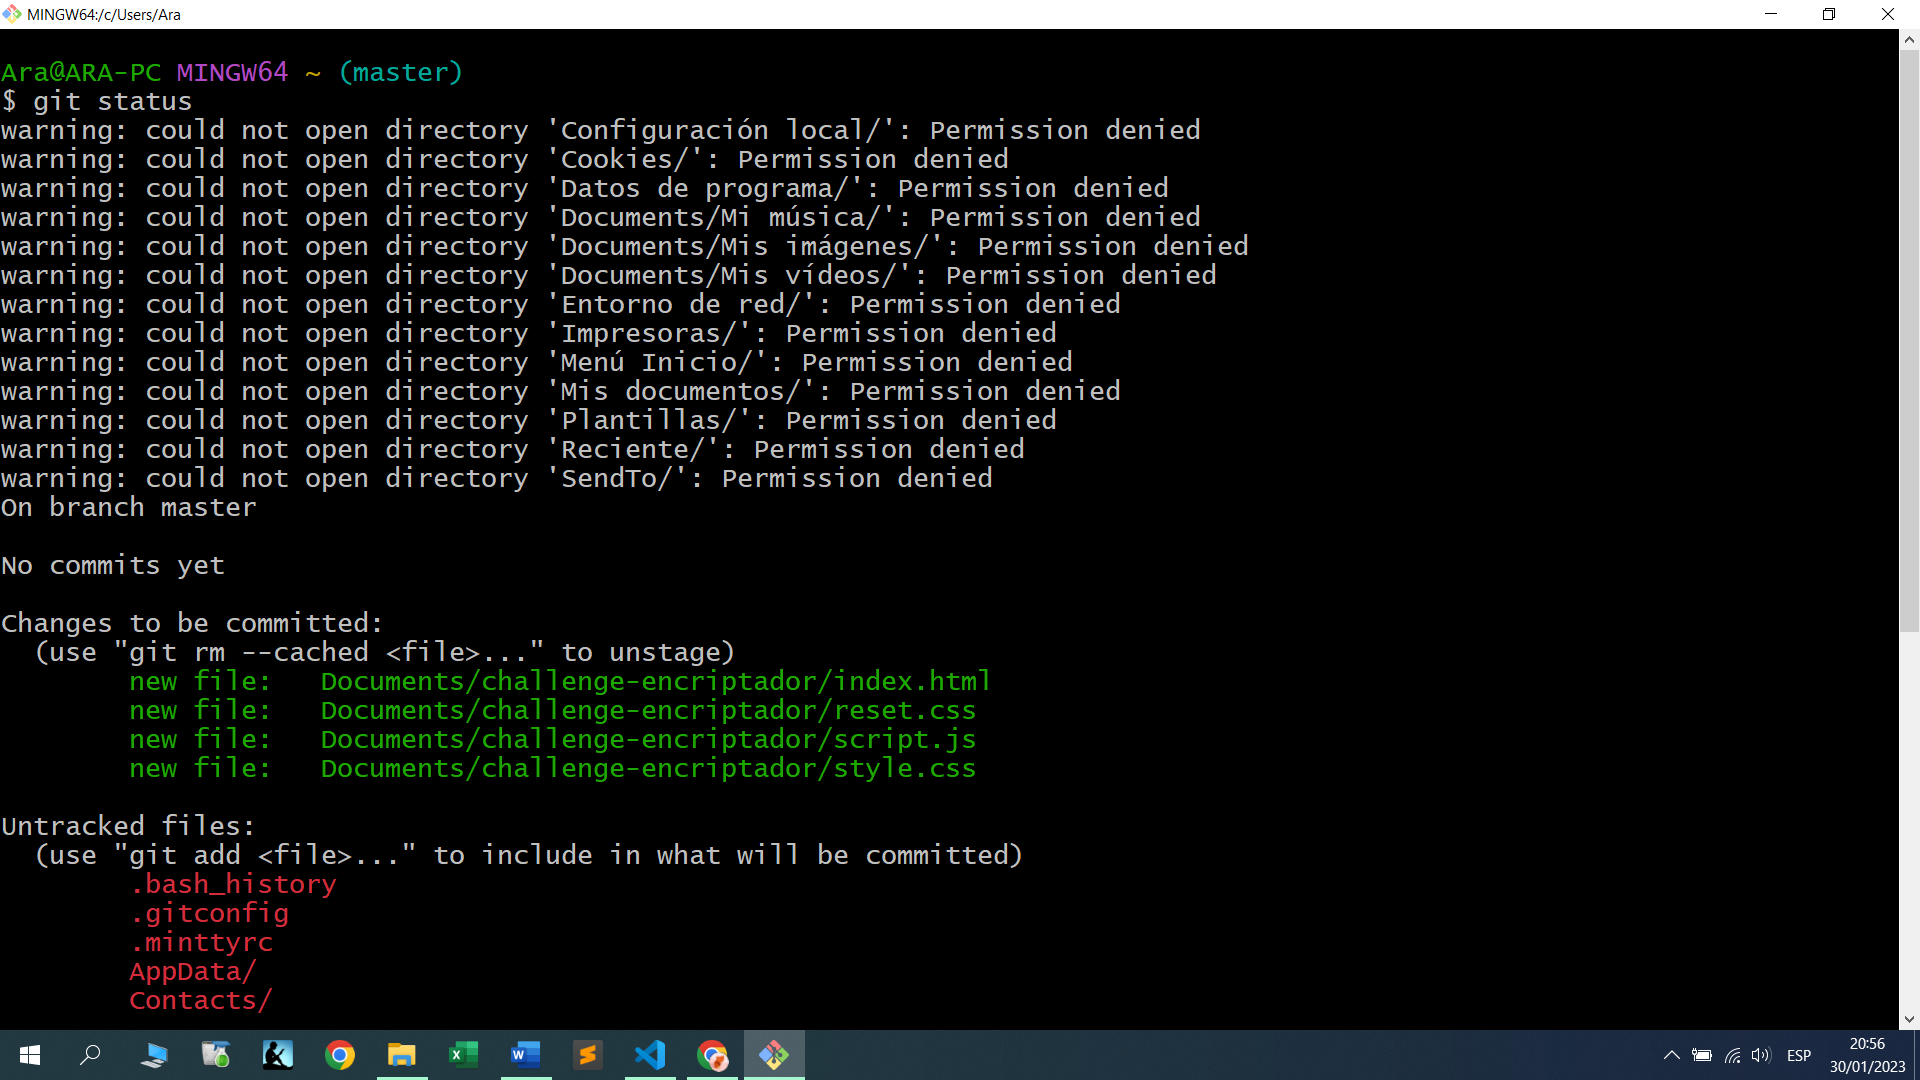Click the staged style.css file path
Screen dimensions: 1920x1080
pos(648,768)
